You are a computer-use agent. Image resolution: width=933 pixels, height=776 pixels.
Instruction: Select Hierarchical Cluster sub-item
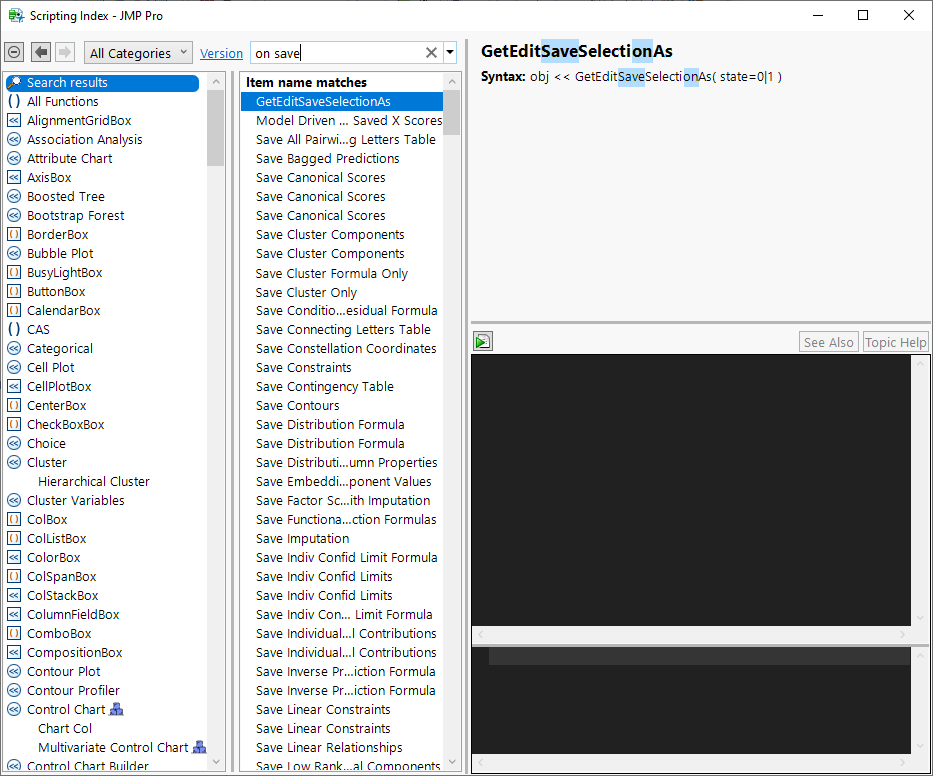point(93,481)
